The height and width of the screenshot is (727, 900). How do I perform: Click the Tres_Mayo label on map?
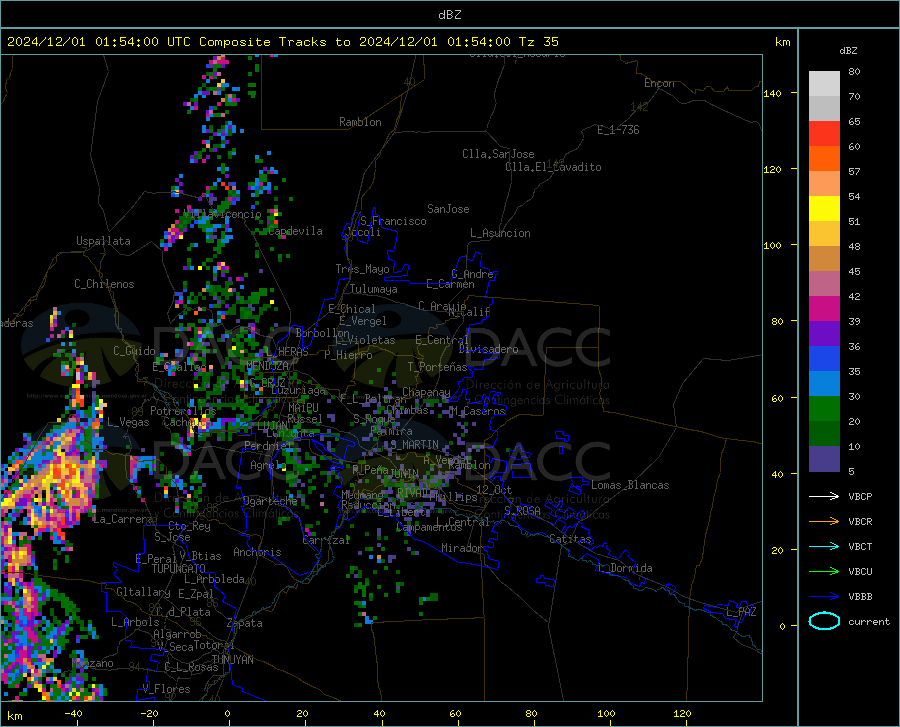click(362, 269)
